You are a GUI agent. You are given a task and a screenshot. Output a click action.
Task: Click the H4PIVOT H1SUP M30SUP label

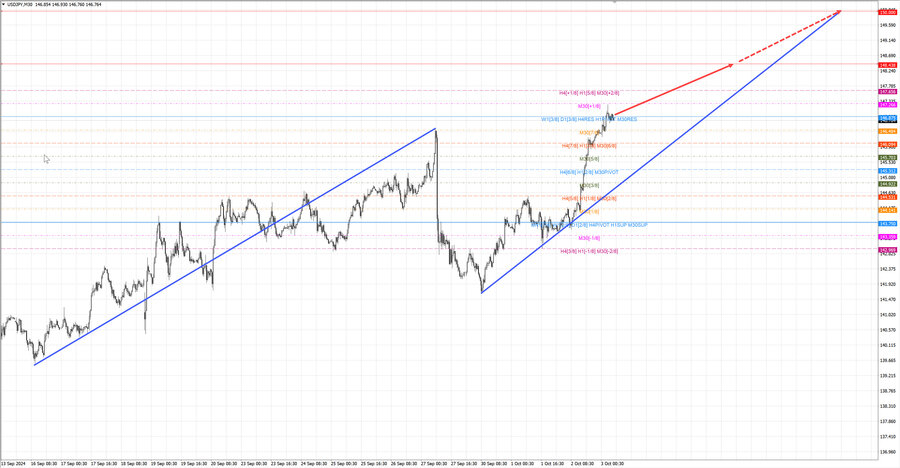(x=618, y=225)
